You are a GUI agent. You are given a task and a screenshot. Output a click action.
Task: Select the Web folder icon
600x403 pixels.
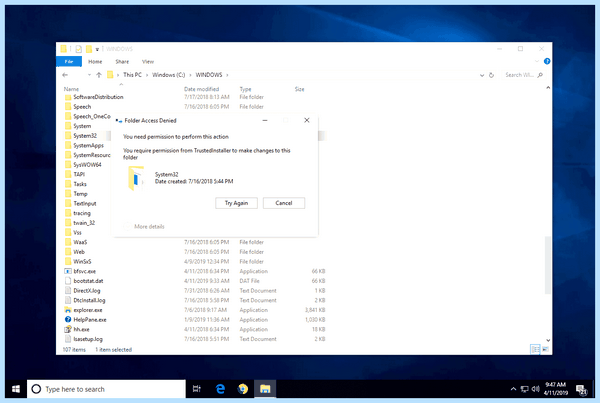point(68,252)
